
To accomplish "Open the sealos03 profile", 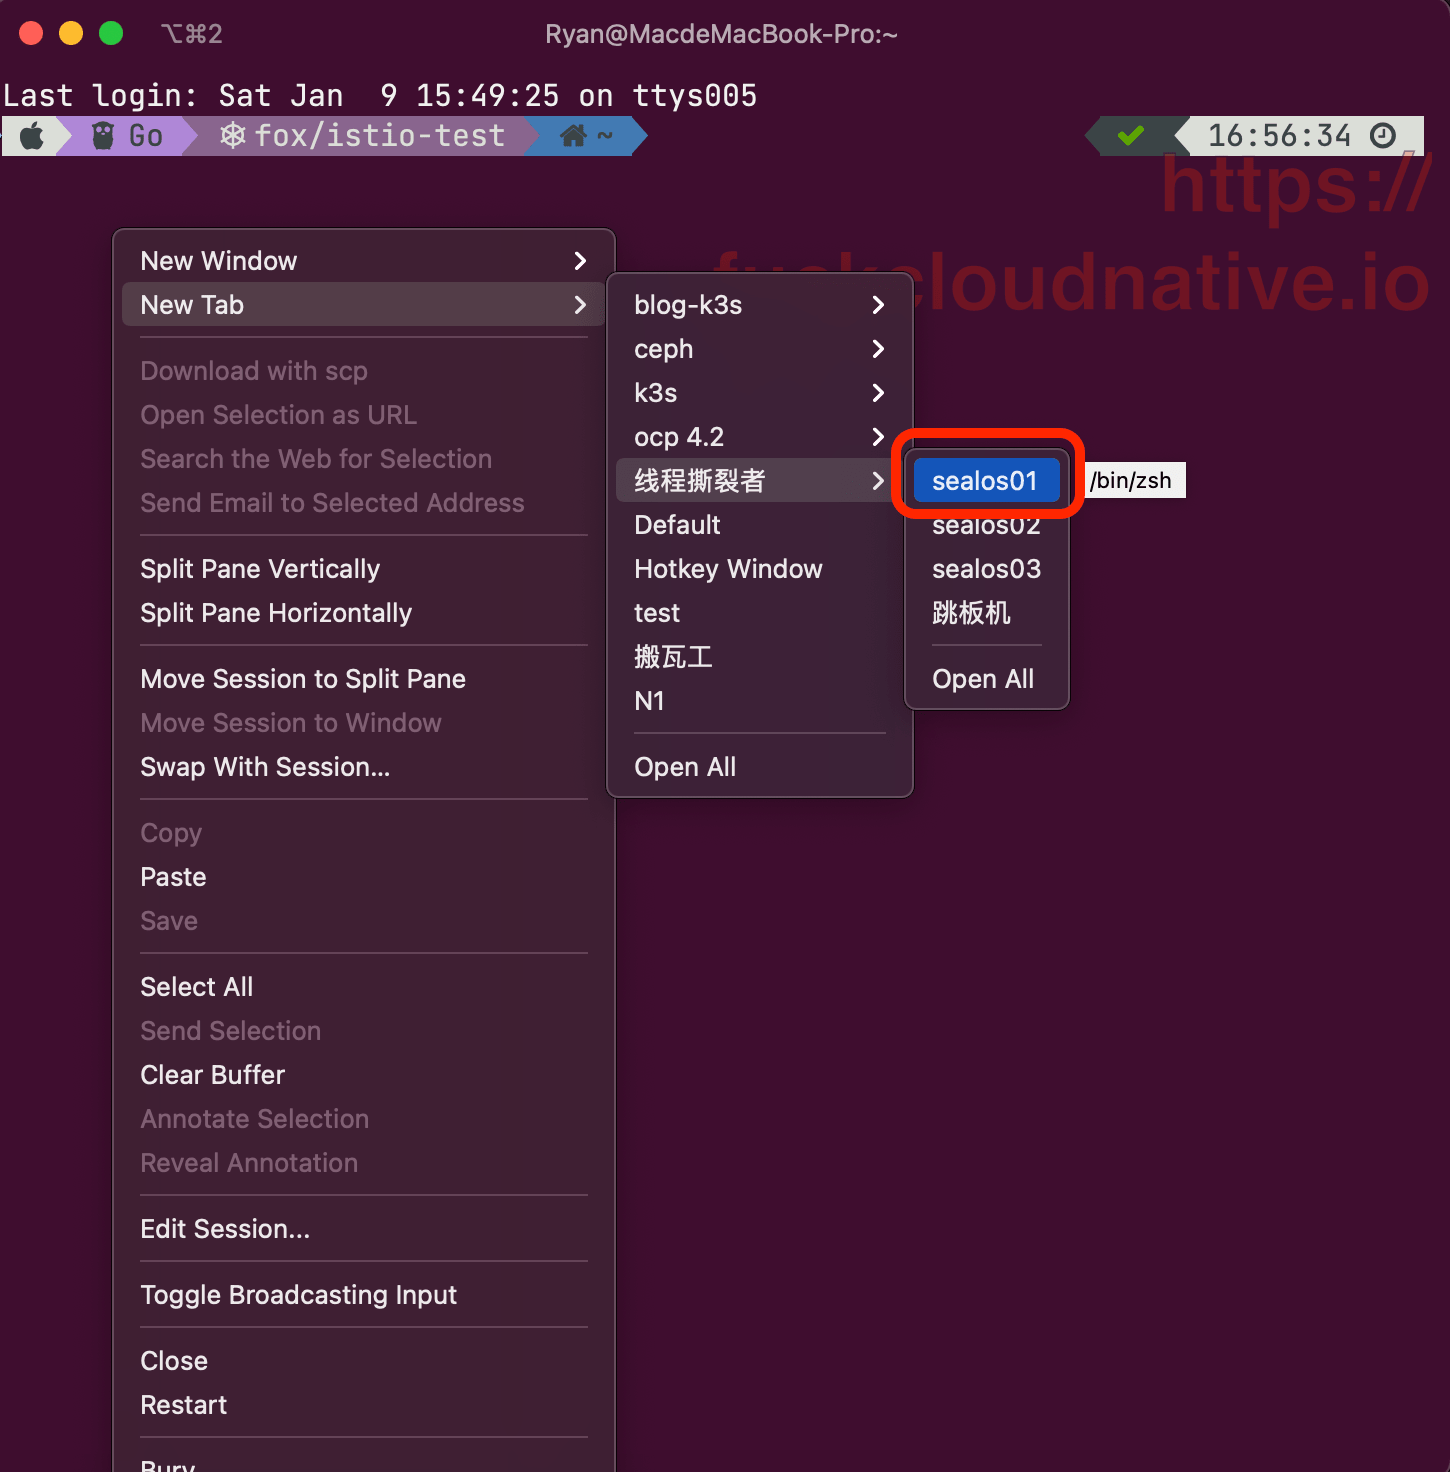I will [x=986, y=569].
